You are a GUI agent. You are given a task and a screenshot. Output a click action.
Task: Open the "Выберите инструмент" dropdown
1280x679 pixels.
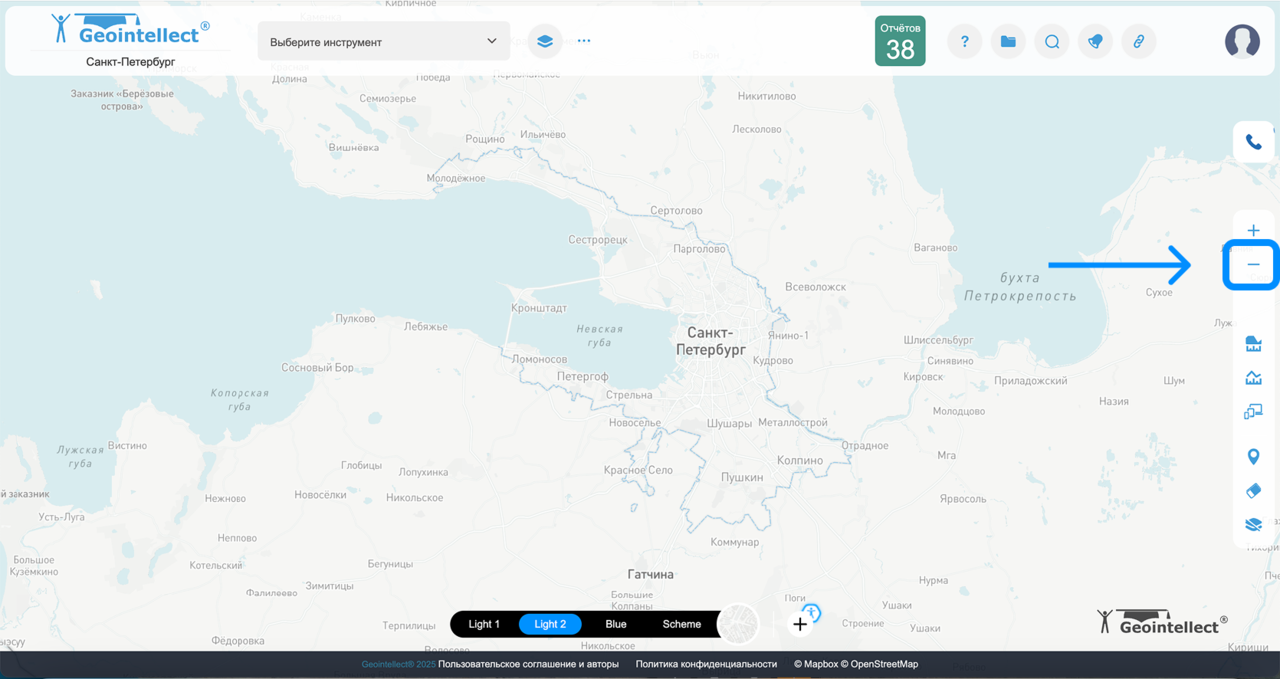point(383,42)
